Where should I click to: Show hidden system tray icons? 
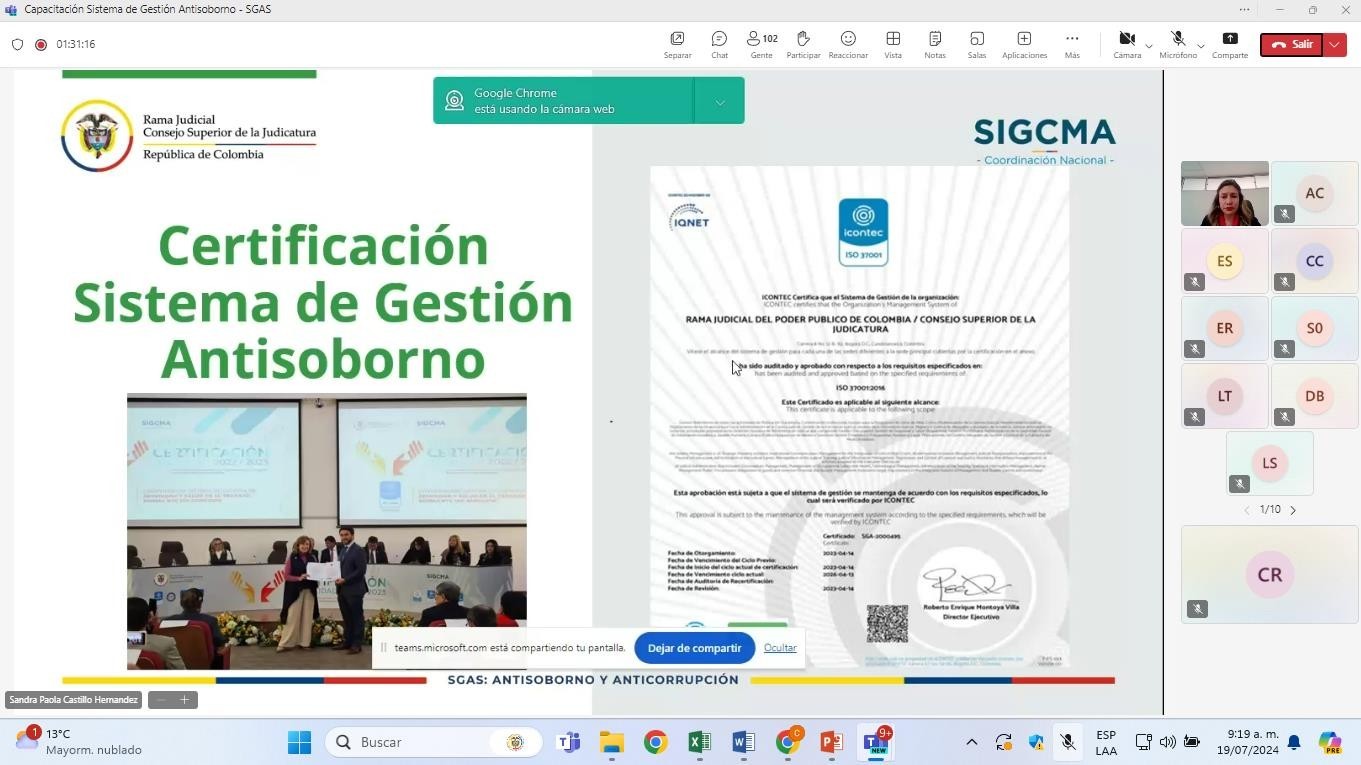tap(971, 742)
